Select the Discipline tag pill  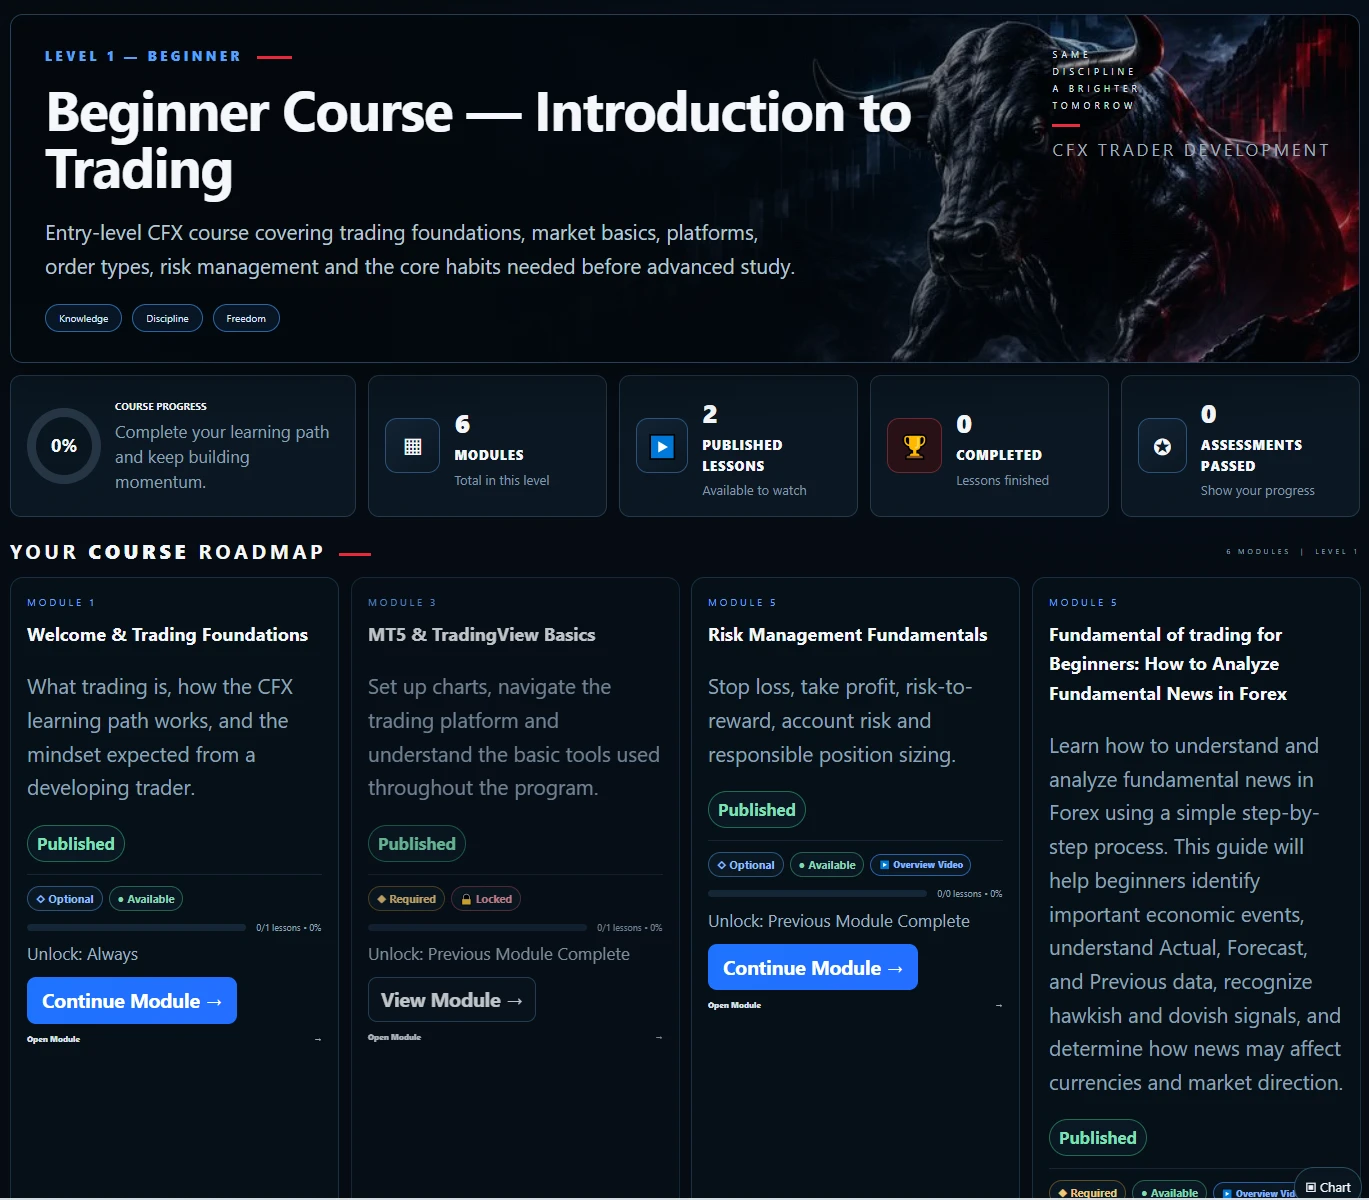167,319
